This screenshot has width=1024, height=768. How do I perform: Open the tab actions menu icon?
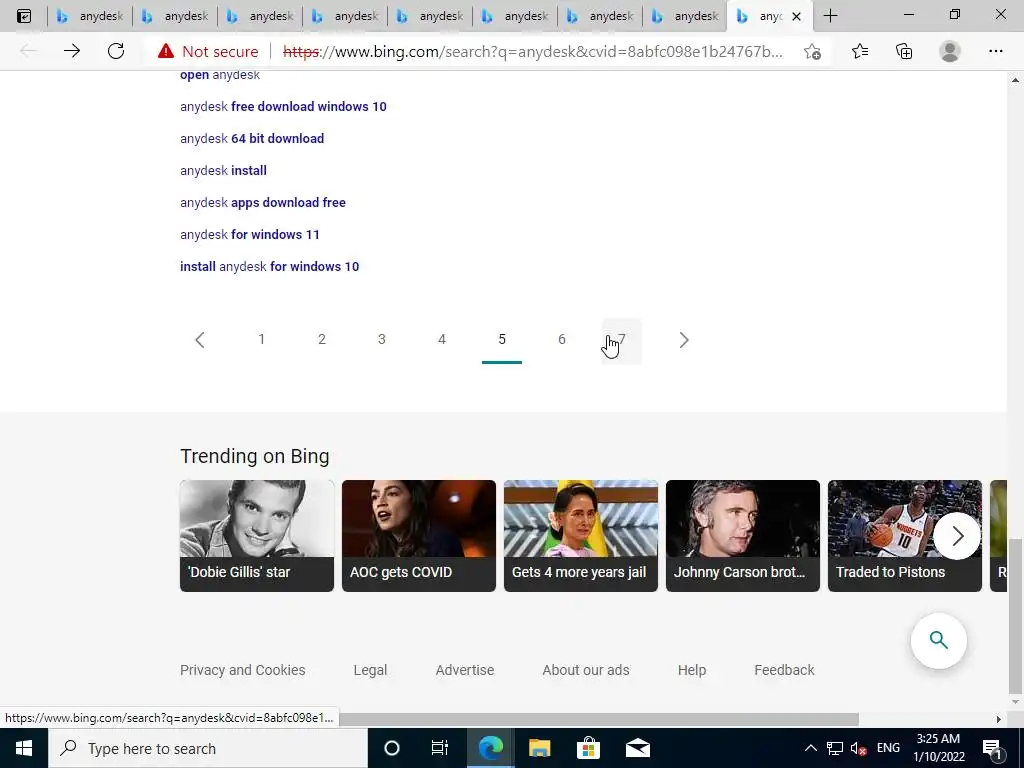tap(24, 16)
